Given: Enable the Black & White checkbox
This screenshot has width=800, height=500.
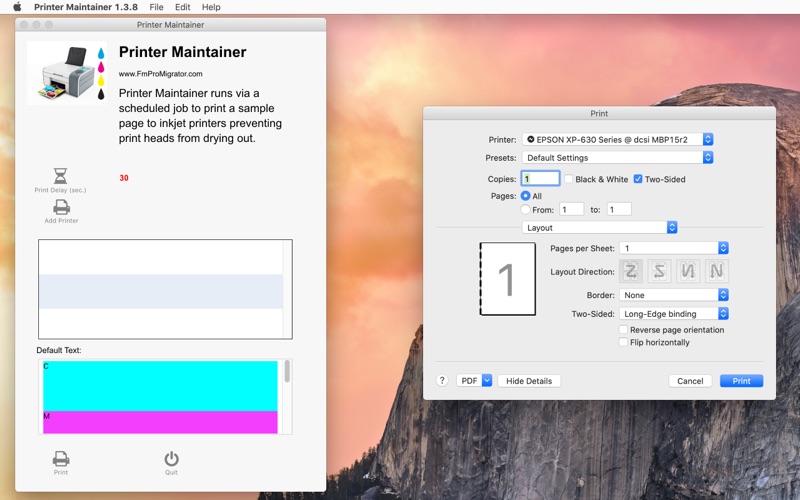Looking at the screenshot, I should point(569,179).
